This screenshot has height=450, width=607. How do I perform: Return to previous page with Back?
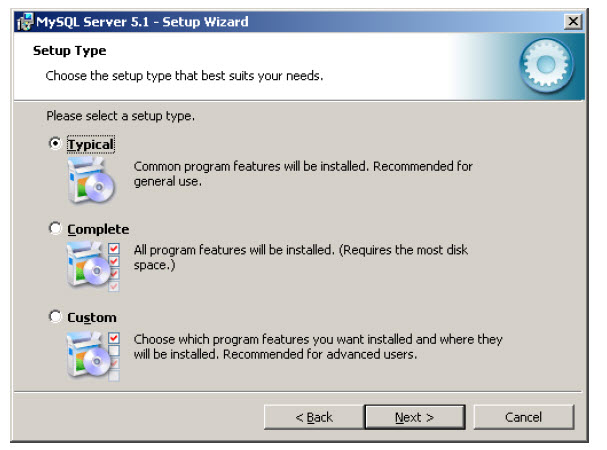(314, 417)
